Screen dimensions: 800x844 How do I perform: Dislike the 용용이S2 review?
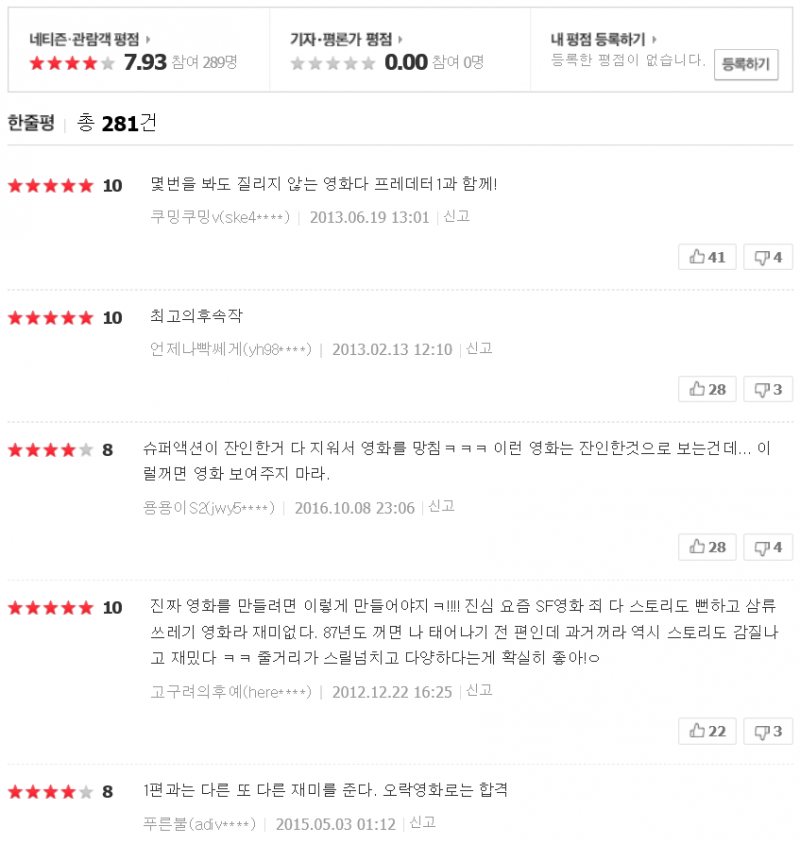click(x=768, y=547)
